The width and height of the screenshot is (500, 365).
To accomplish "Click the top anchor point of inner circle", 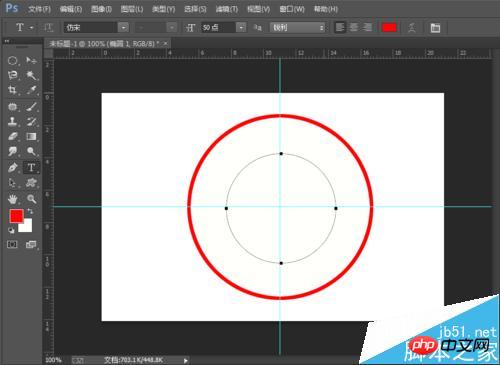I will [281, 154].
